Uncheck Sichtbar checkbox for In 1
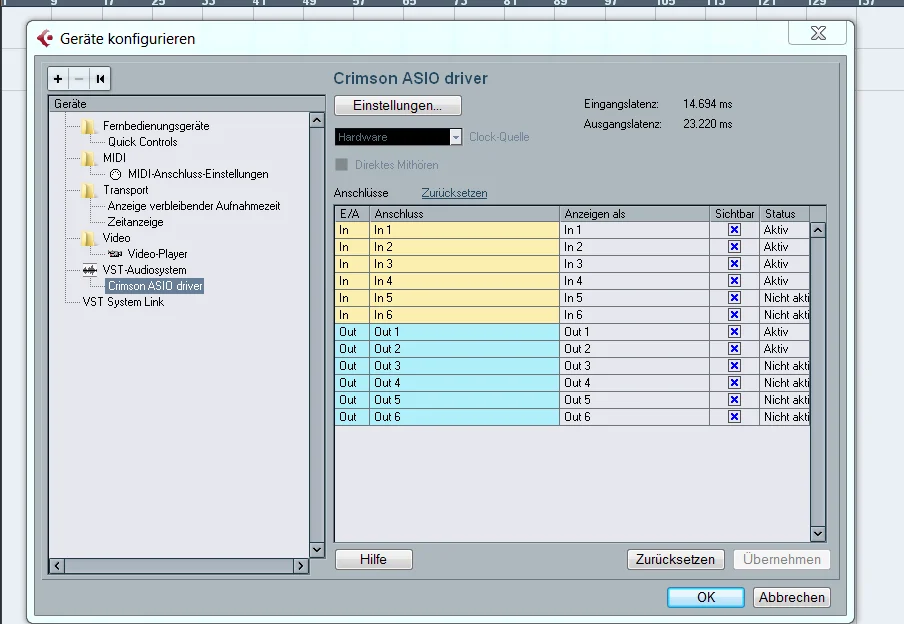This screenshot has height=624, width=904. [x=734, y=230]
